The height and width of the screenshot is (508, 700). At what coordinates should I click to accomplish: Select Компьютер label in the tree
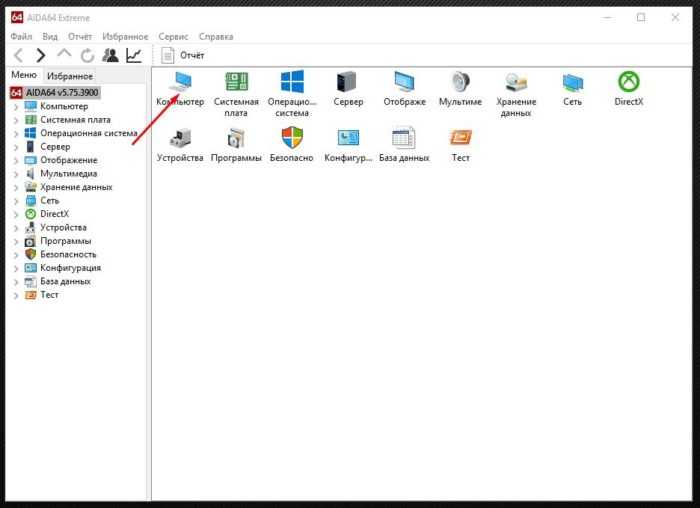64,106
